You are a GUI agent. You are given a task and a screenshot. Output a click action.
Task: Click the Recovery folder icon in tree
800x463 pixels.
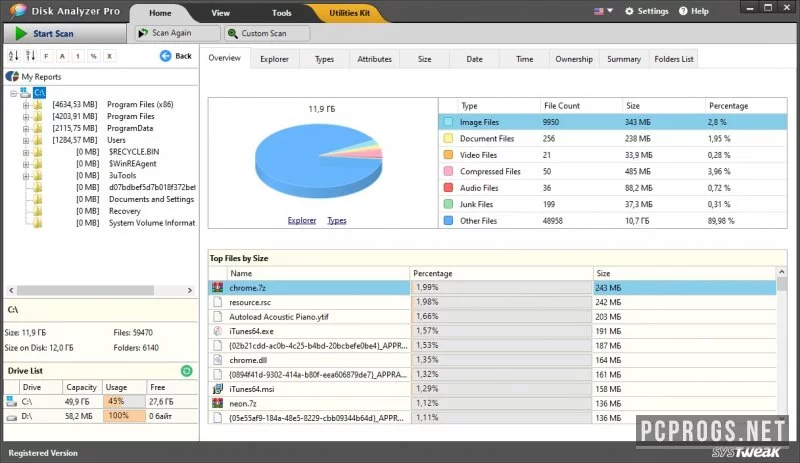[38, 211]
